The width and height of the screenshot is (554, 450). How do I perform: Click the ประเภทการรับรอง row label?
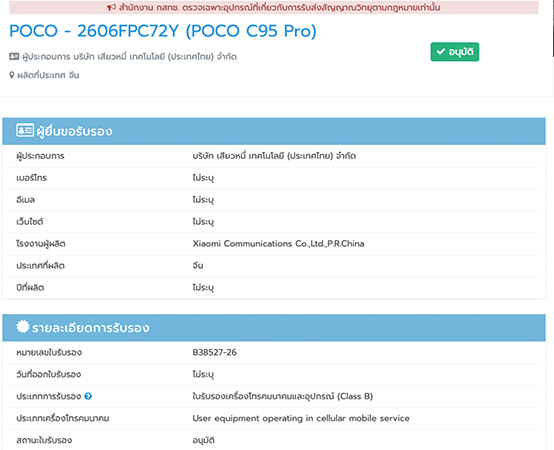49,396
